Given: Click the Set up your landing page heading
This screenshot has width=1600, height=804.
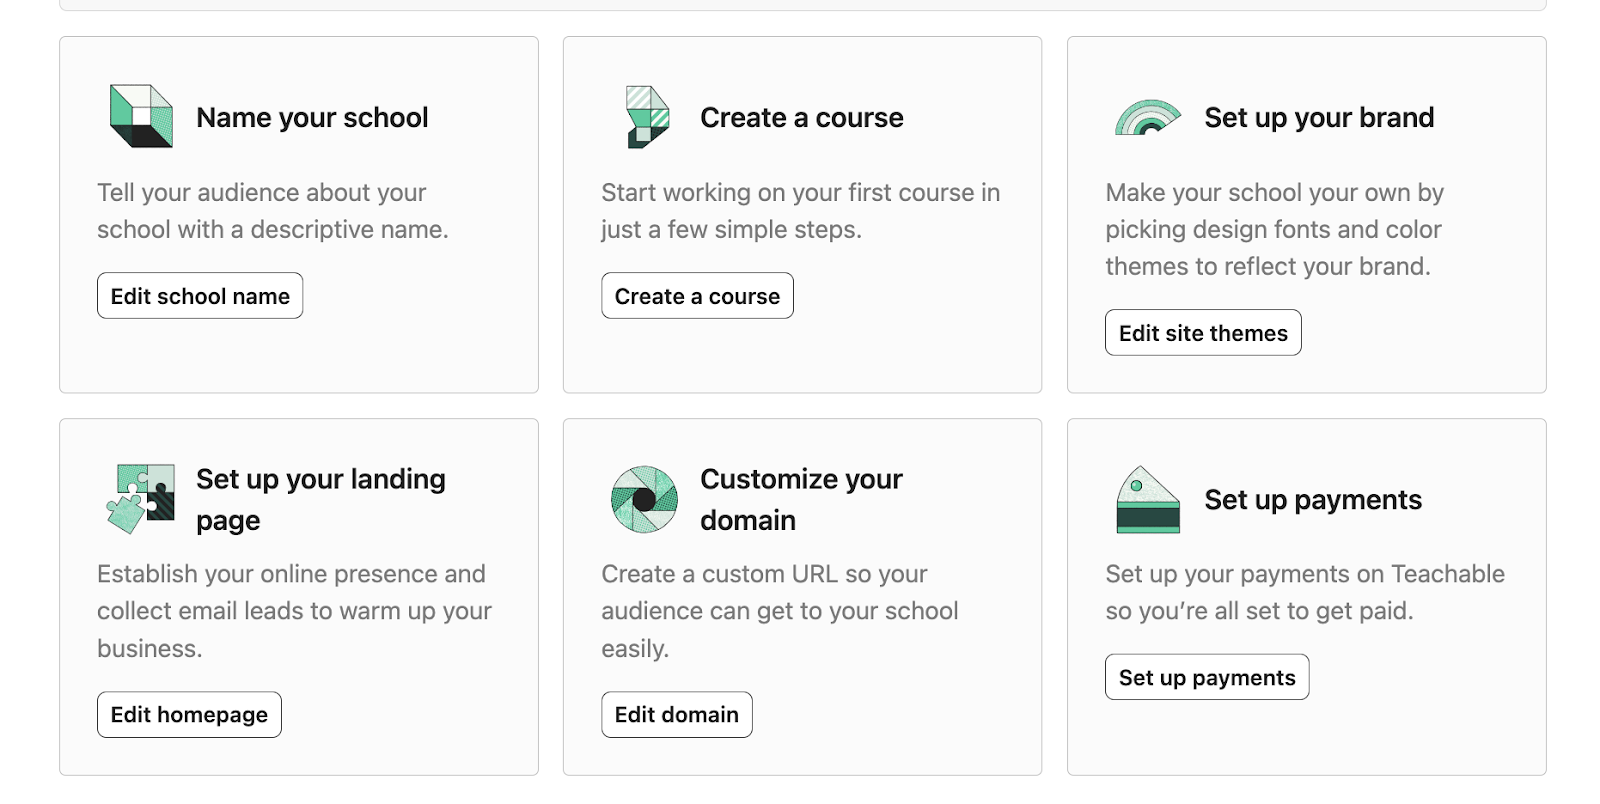Looking at the screenshot, I should click(320, 499).
